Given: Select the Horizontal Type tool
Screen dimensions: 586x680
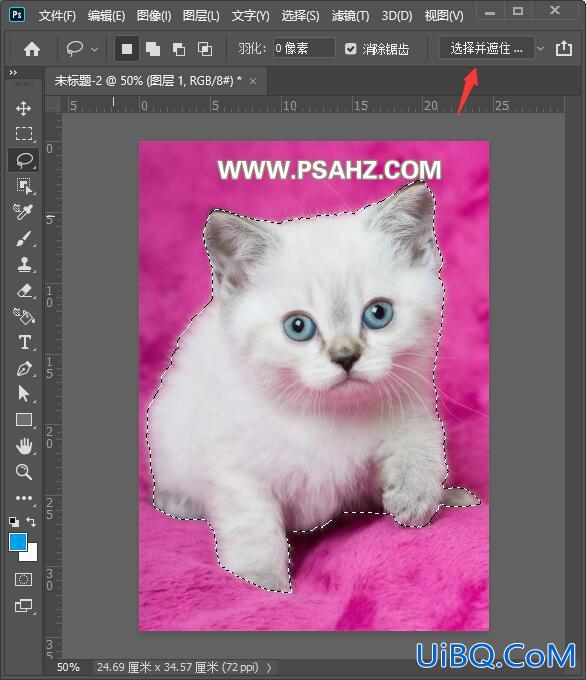Looking at the screenshot, I should (x=25, y=342).
